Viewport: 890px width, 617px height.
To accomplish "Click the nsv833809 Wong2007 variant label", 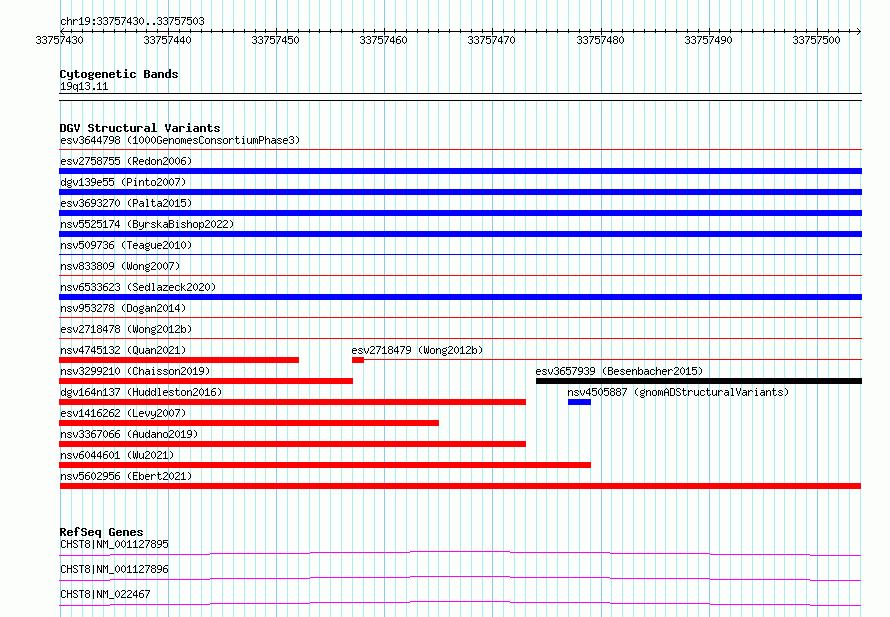I will 120,266.
